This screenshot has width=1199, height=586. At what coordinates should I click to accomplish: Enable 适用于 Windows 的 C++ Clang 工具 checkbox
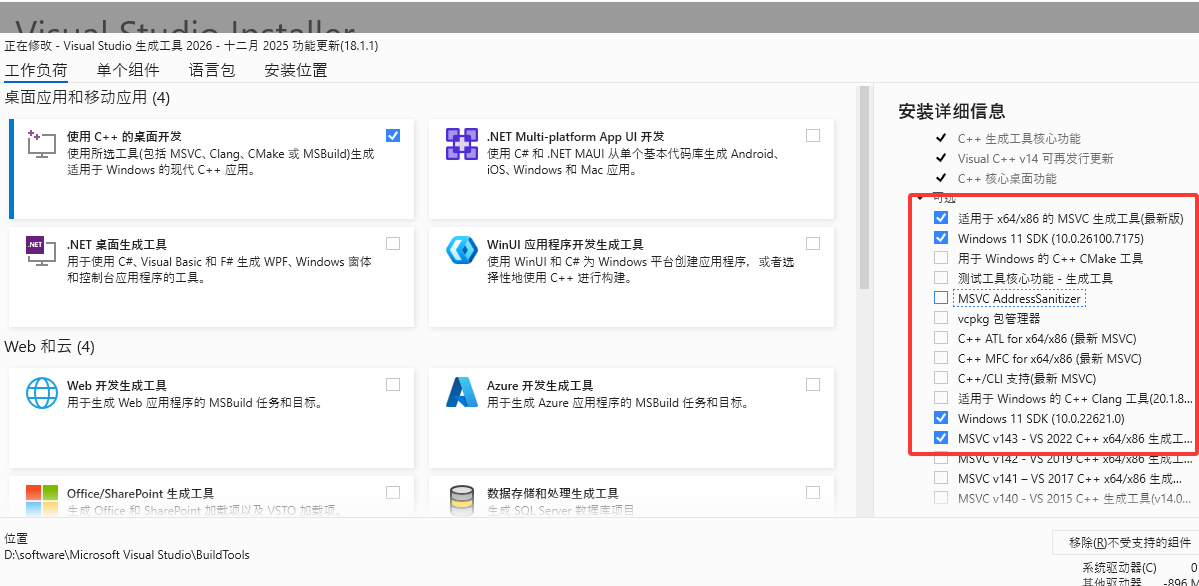point(941,398)
